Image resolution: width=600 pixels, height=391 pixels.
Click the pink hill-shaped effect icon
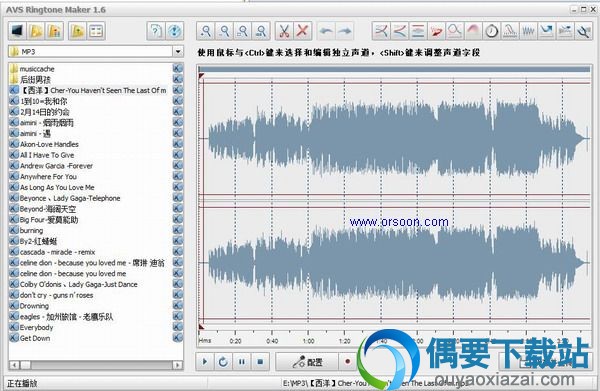(473, 31)
